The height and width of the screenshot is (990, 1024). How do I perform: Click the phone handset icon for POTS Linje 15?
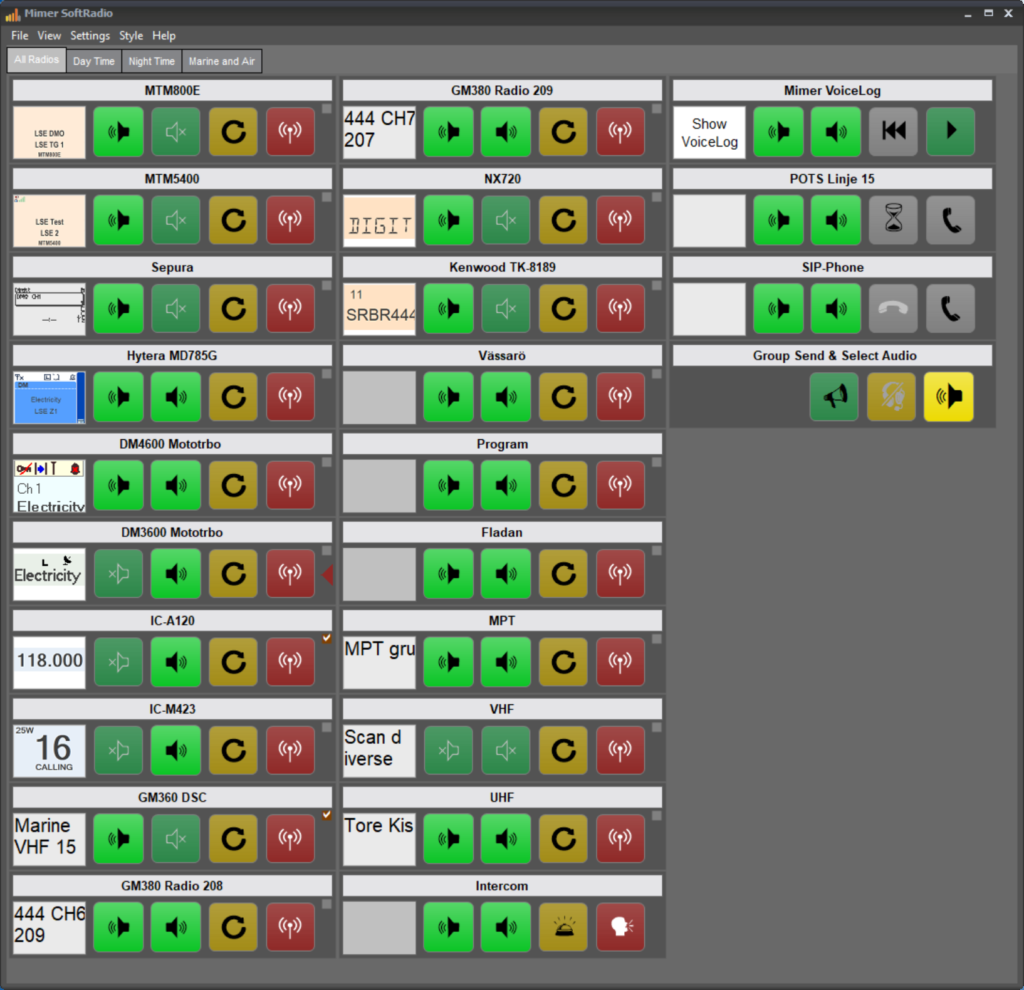pos(950,220)
